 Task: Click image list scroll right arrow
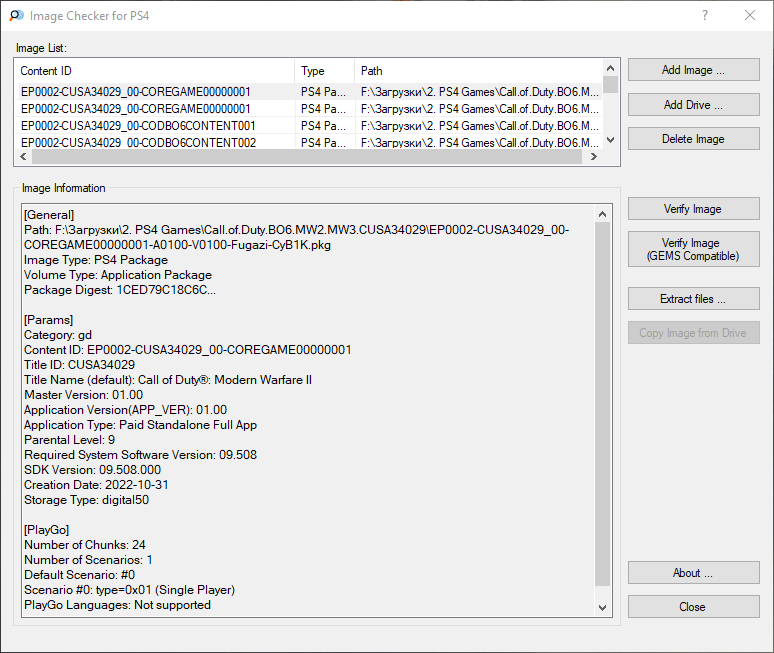point(594,156)
